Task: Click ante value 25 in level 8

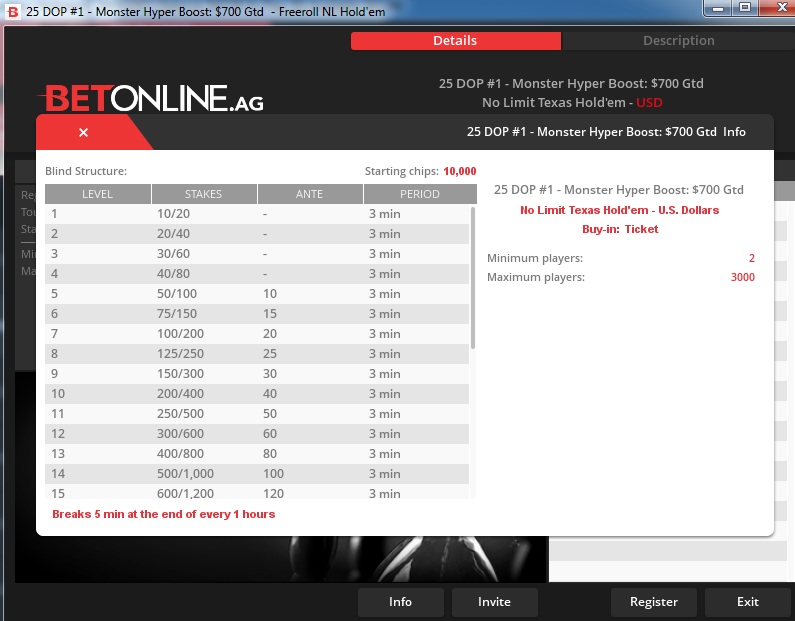Action: tap(270, 354)
